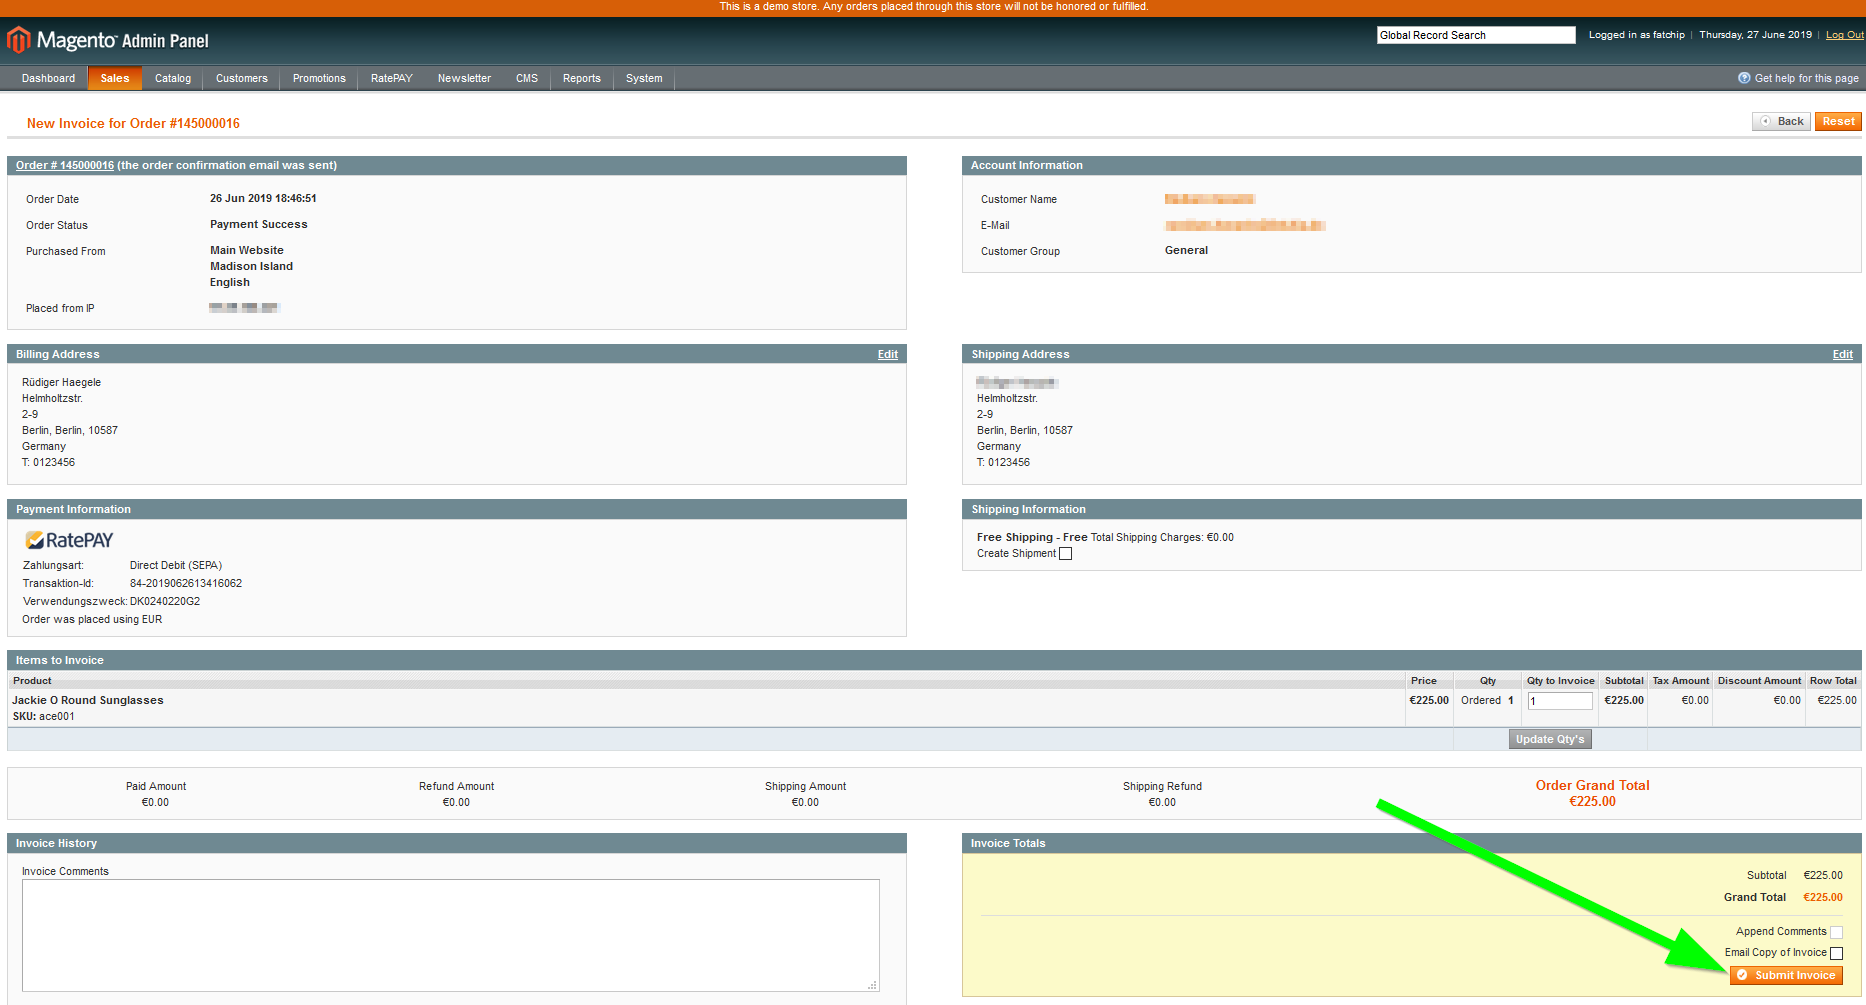This screenshot has width=1866, height=1005.
Task: Click the Update Qty's button
Action: pyautogui.click(x=1549, y=739)
